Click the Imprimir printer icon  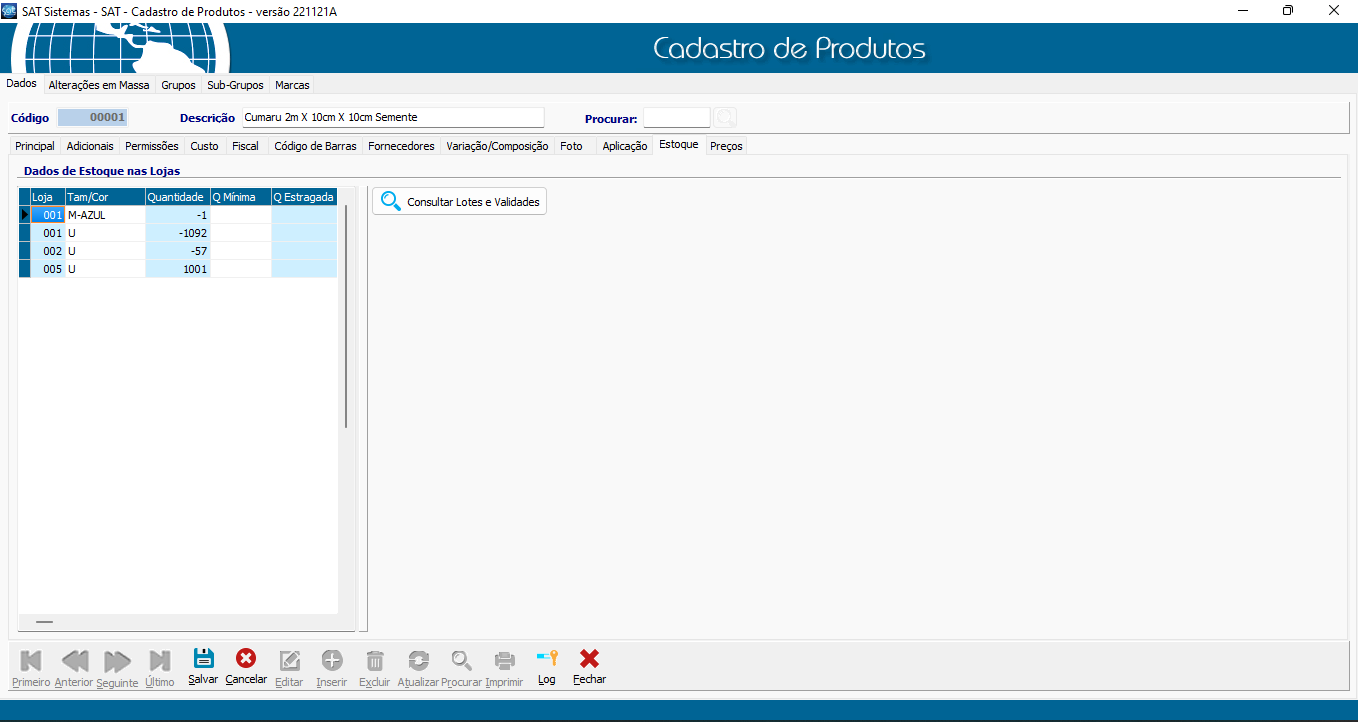pos(504,660)
